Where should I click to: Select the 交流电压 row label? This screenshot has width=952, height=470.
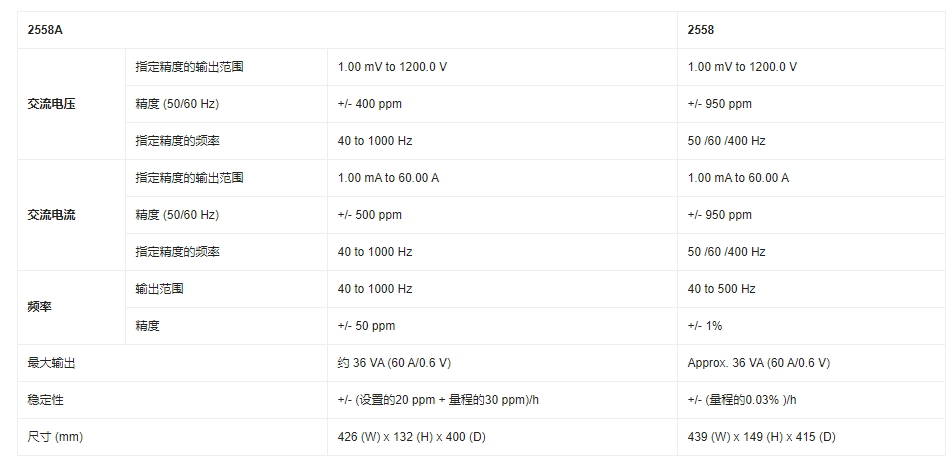click(52, 104)
